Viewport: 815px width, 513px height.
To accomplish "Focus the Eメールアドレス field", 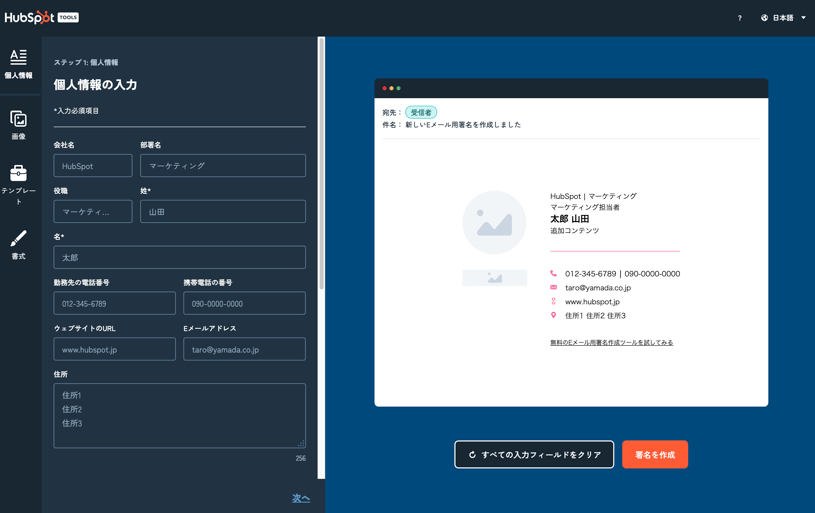I will (244, 349).
